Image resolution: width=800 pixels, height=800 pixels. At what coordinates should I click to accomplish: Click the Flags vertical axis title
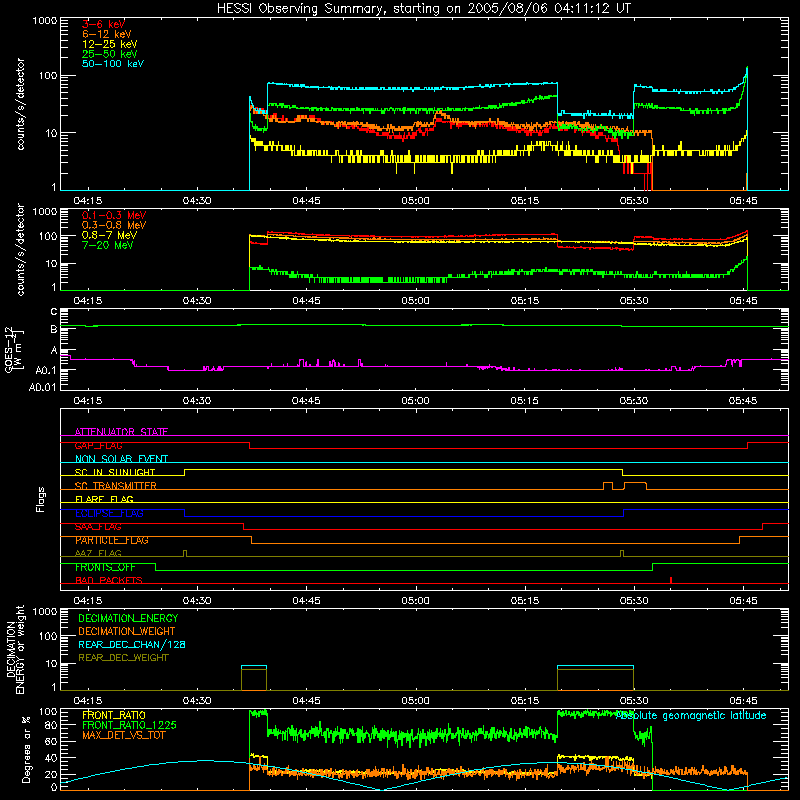click(40, 499)
